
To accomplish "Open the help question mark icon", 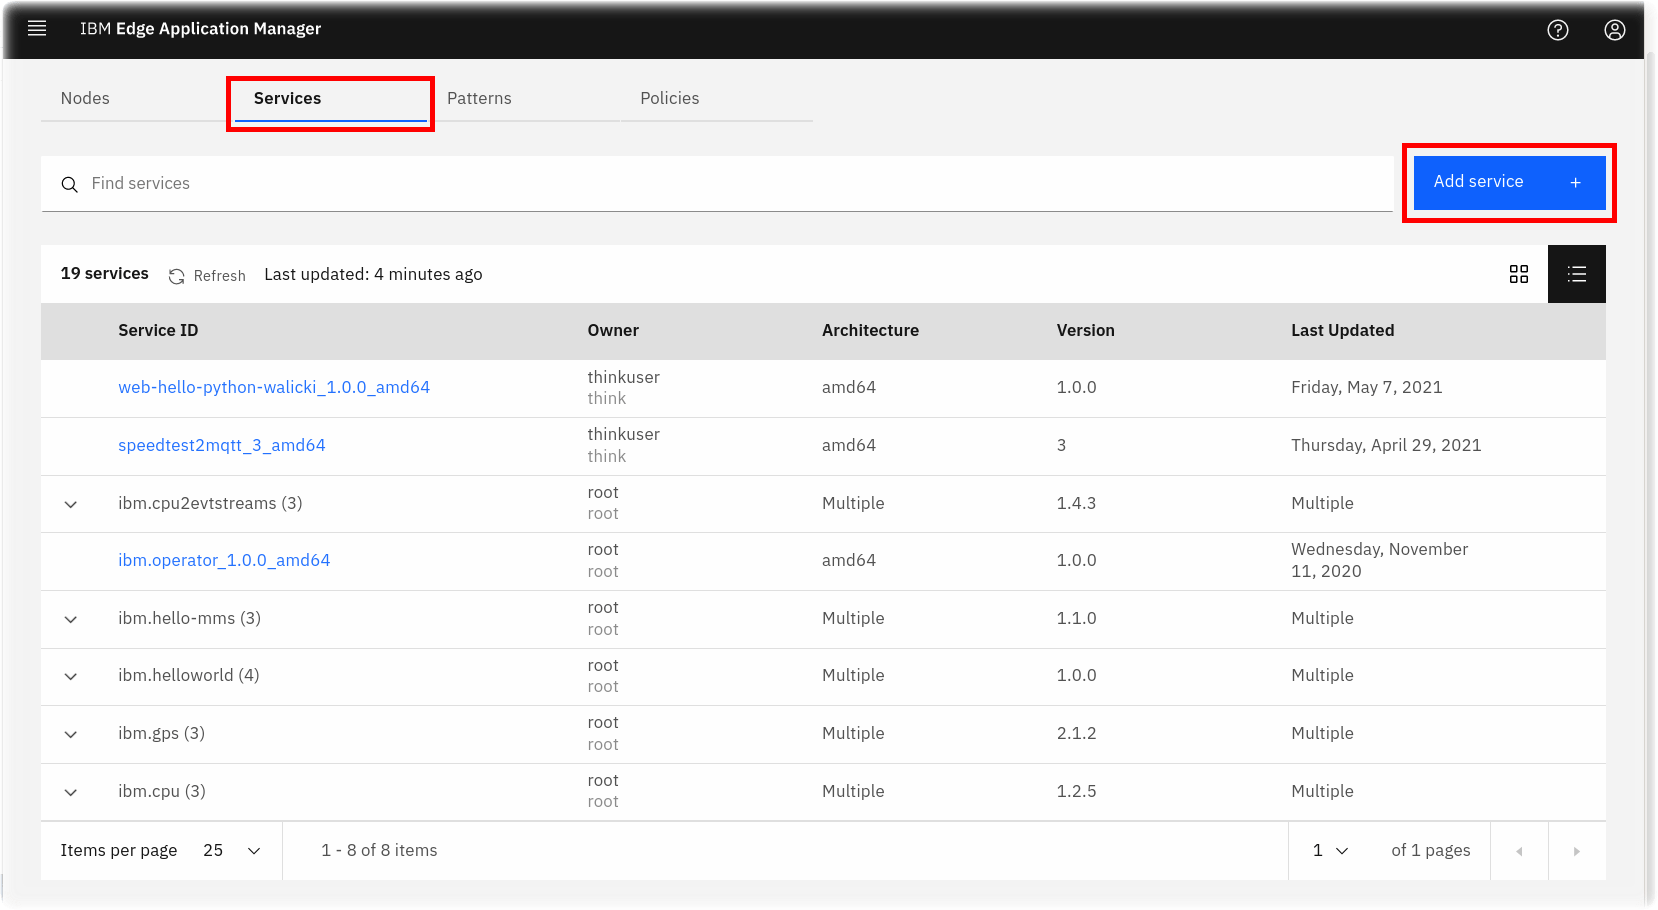I will click(x=1558, y=30).
